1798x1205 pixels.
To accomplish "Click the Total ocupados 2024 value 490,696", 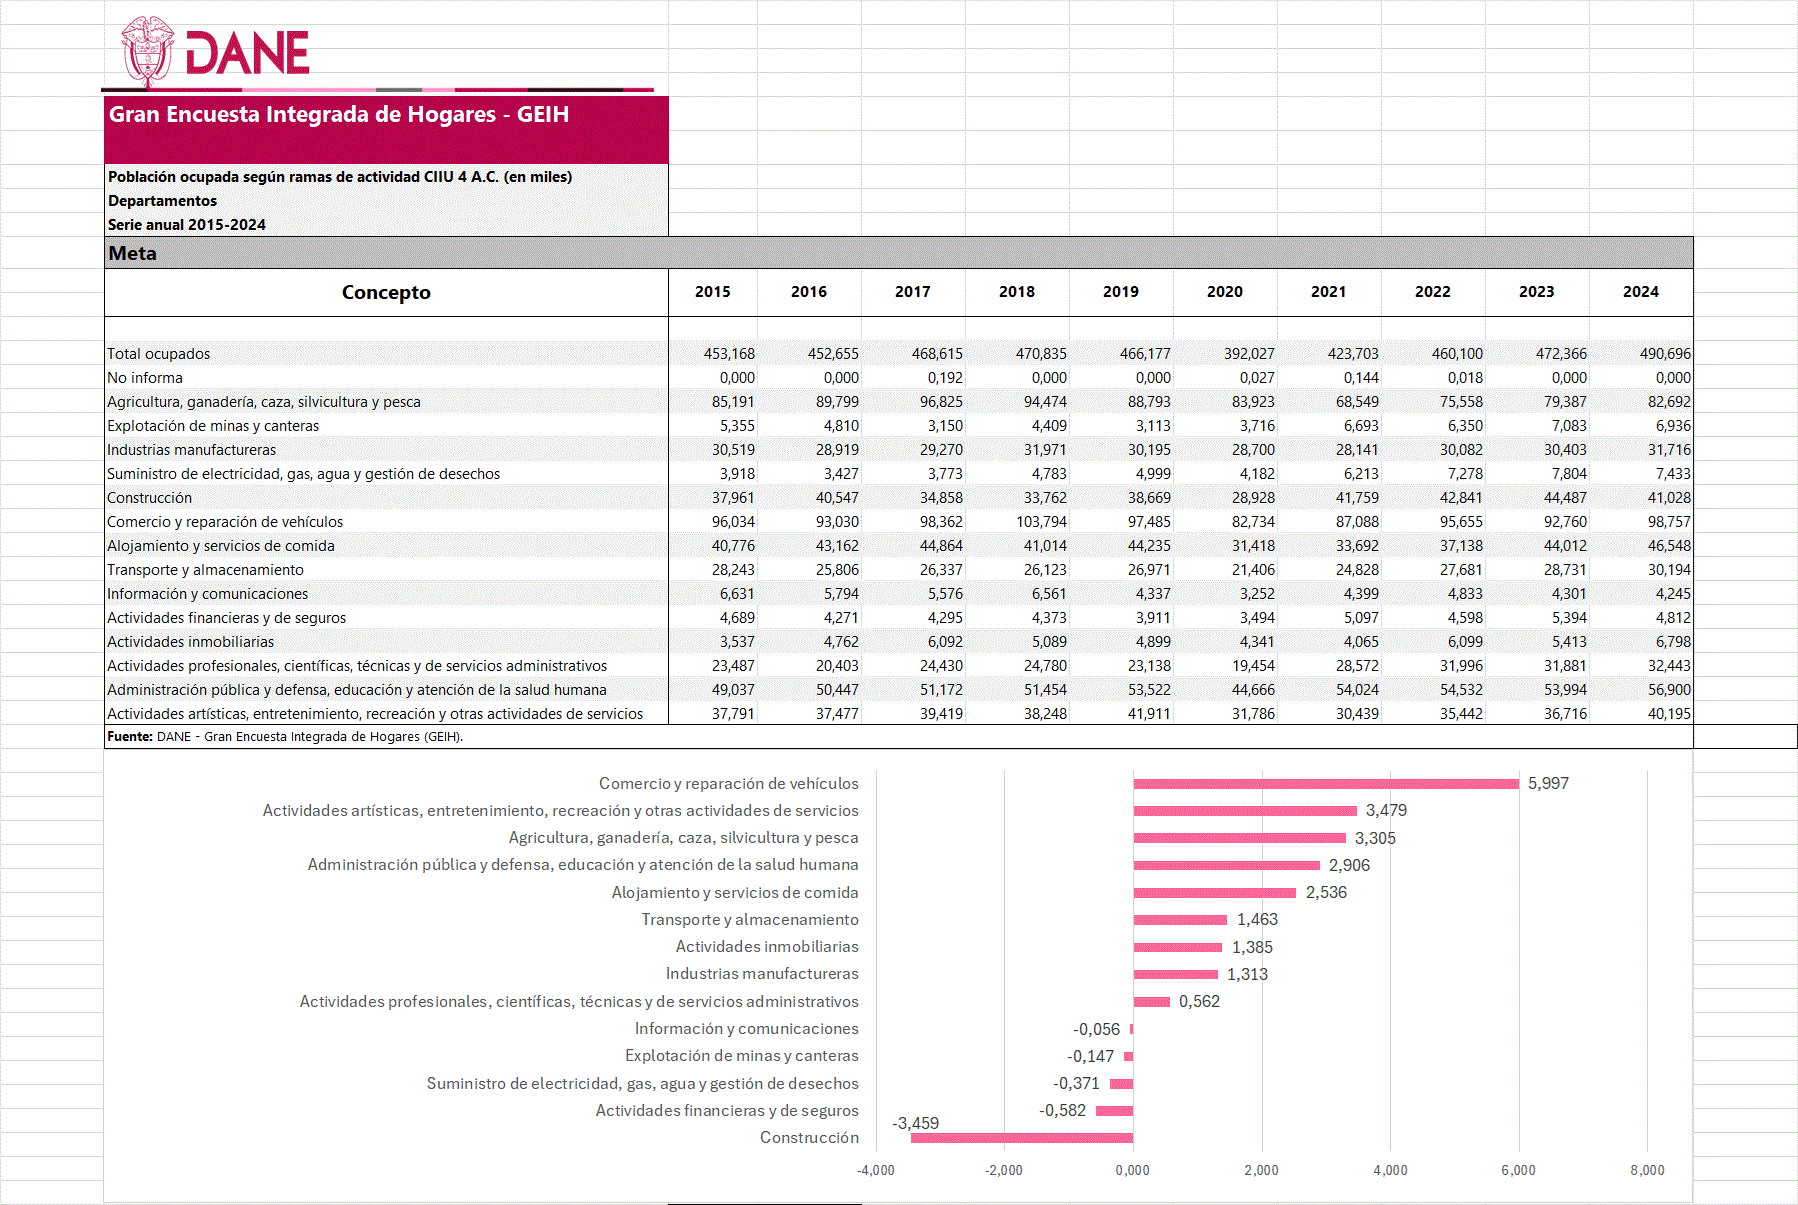I will click(1664, 354).
